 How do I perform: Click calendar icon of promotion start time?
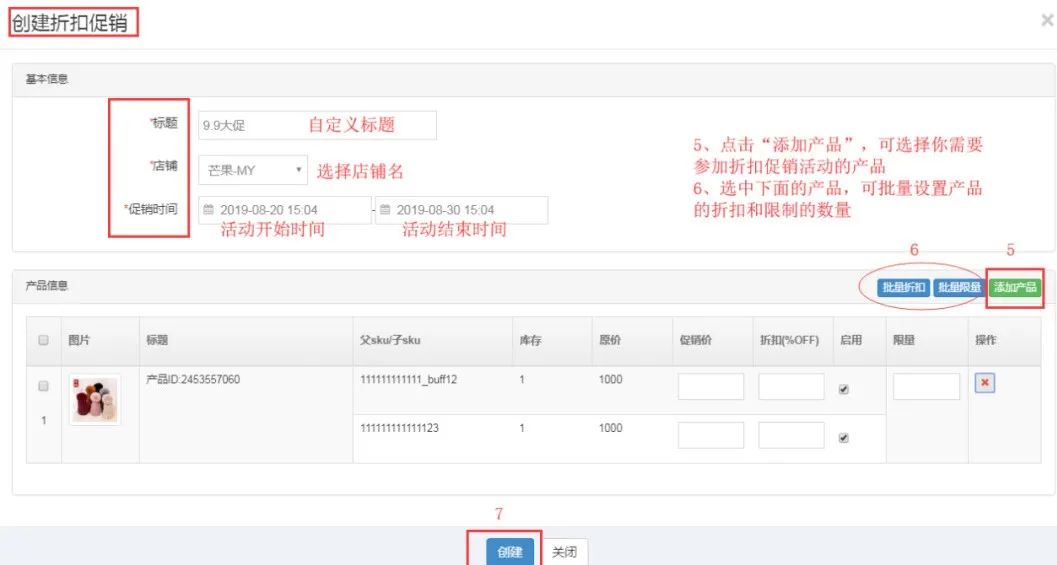click(208, 210)
